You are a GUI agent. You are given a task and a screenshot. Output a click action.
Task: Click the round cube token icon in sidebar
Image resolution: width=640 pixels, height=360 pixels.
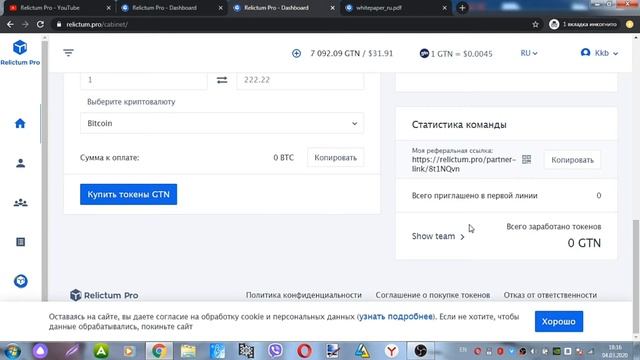pyautogui.click(x=20, y=281)
